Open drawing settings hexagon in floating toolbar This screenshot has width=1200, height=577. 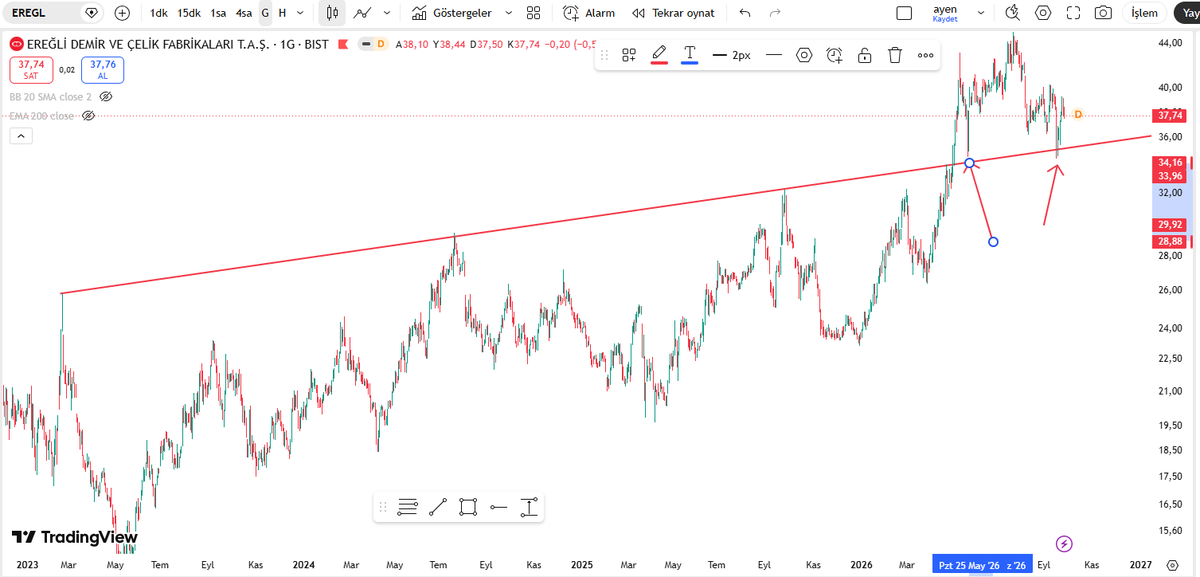[x=804, y=55]
